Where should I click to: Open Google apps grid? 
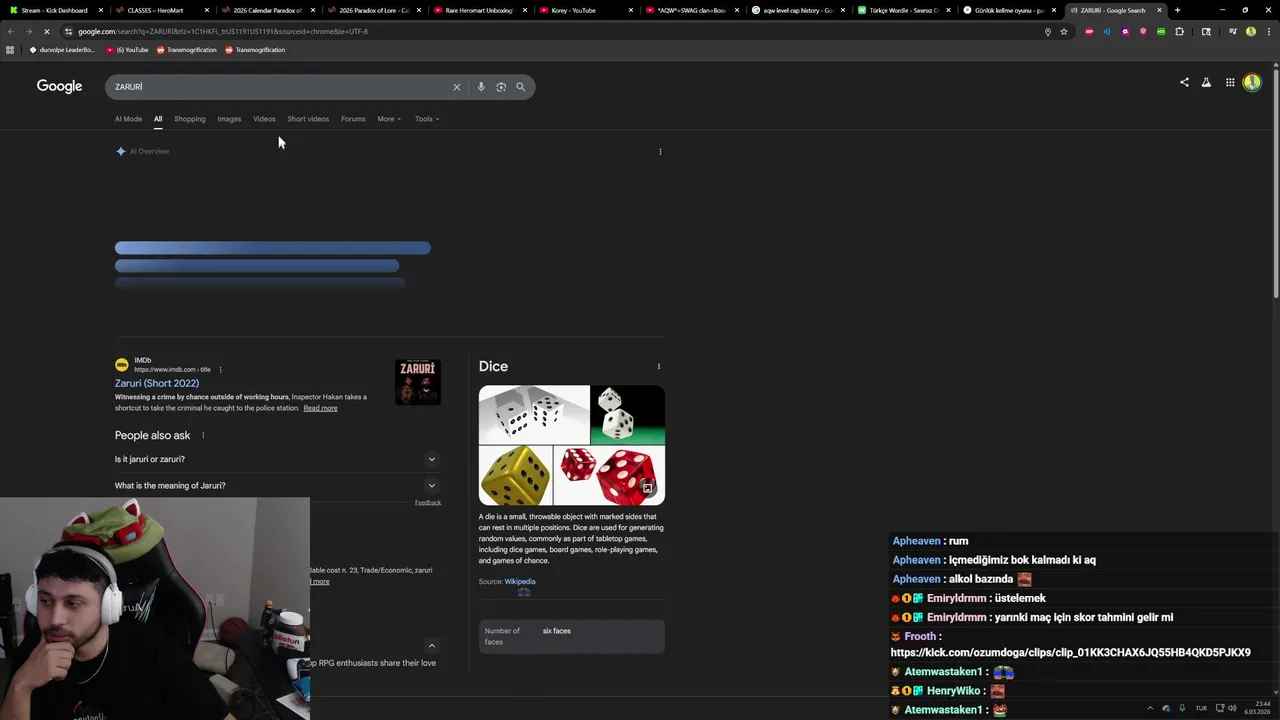pos(1230,83)
